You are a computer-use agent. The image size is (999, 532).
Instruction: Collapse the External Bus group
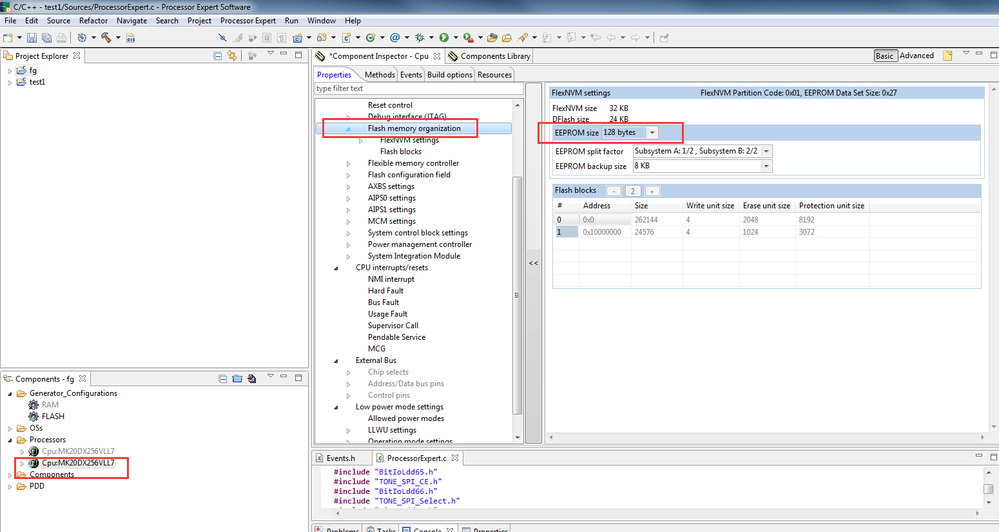point(336,361)
